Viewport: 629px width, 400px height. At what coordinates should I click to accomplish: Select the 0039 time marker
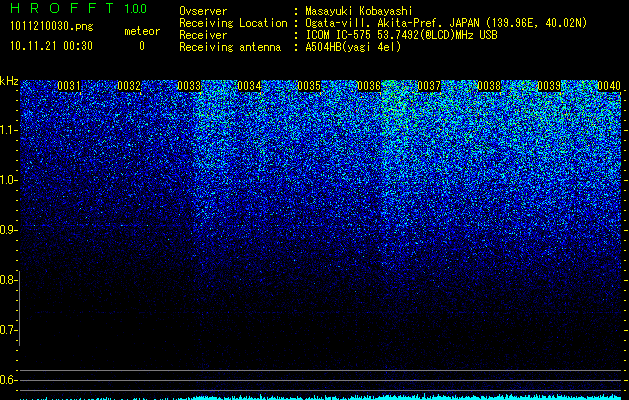tap(549, 86)
